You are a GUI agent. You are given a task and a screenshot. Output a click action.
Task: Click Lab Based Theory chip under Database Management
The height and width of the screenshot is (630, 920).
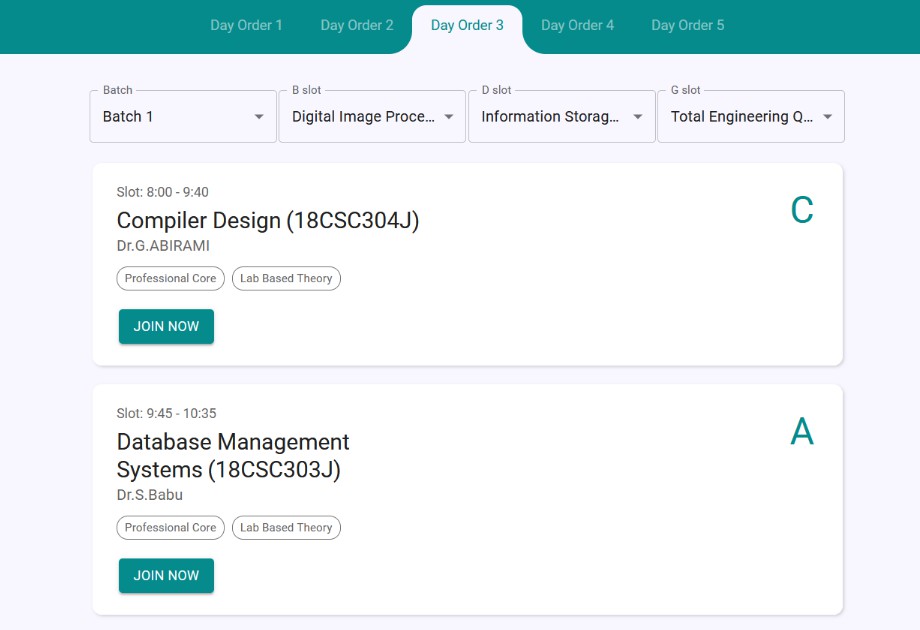coord(286,527)
